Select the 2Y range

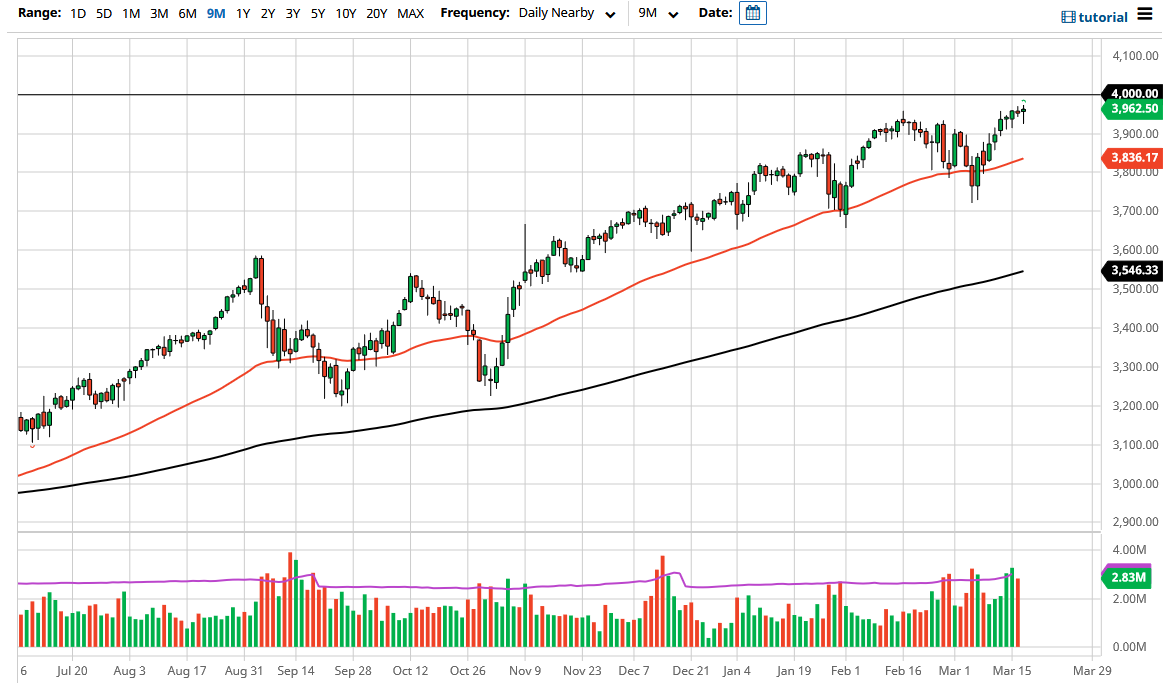tap(267, 14)
